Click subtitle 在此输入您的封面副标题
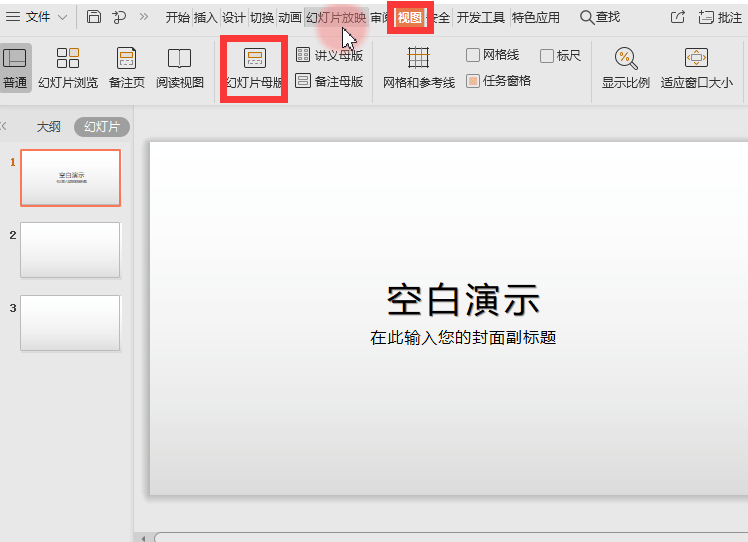This screenshot has height=542, width=748. coord(463,338)
